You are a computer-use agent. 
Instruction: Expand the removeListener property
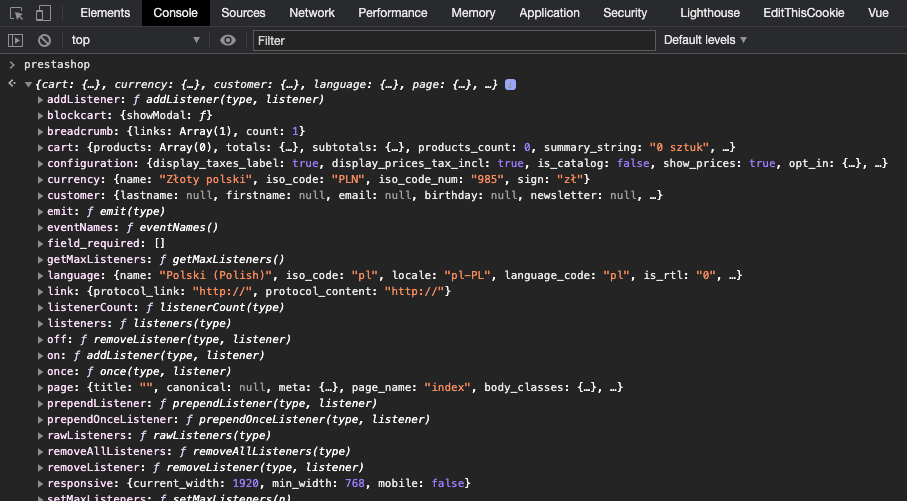pos(40,467)
